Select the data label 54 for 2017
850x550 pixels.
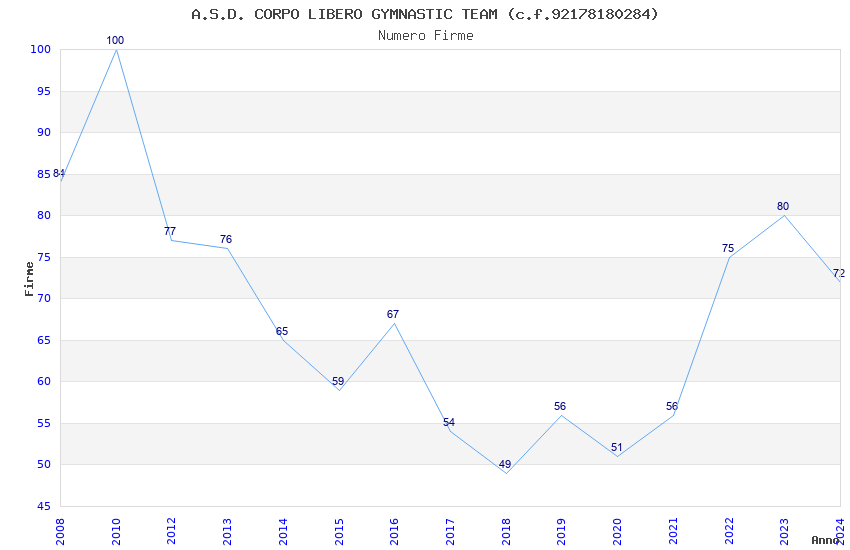click(x=449, y=423)
